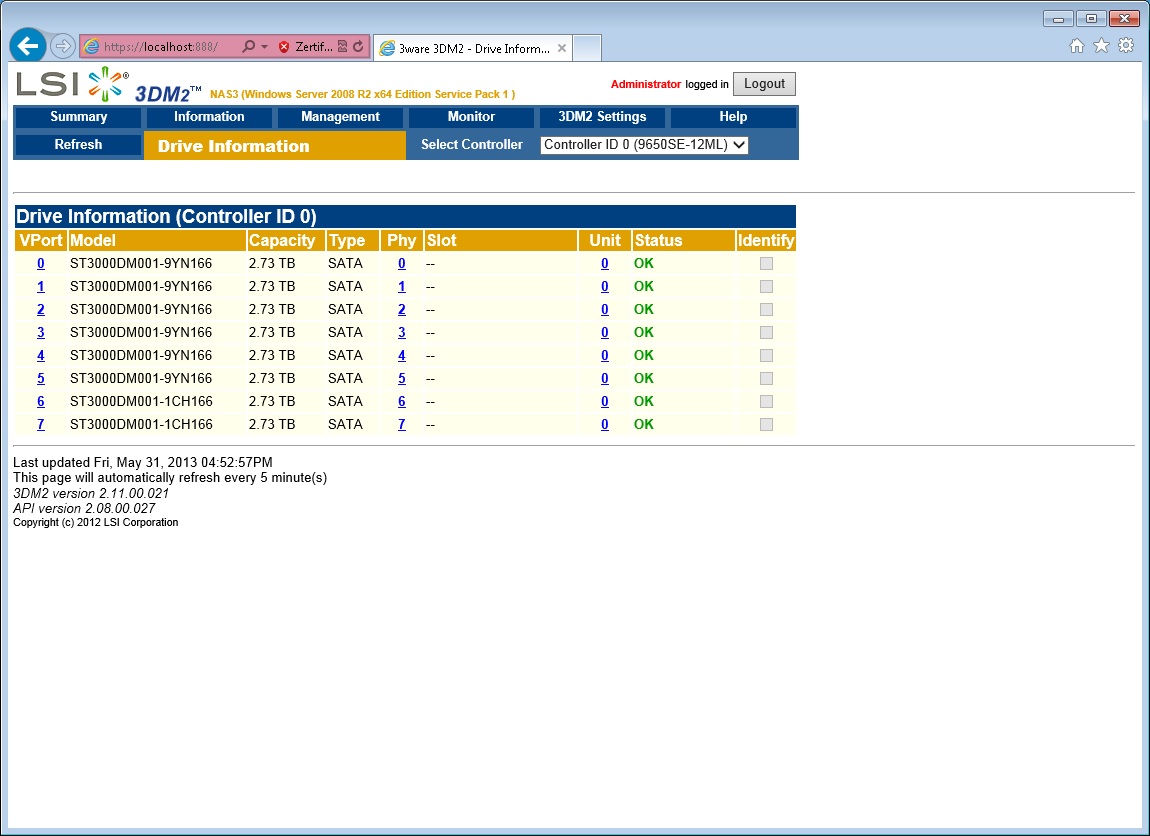1150x836 pixels.
Task: Click the Identify column header
Action: point(766,241)
